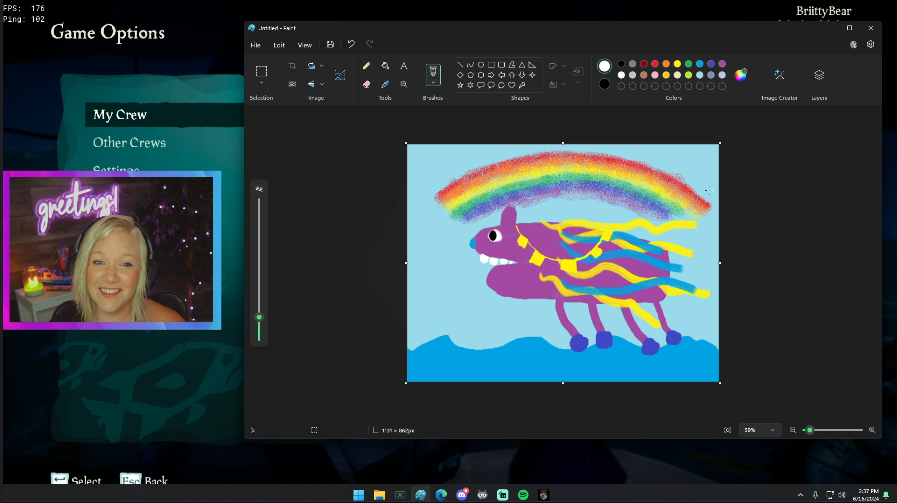Image resolution: width=897 pixels, height=503 pixels.
Task: Open Image Creator
Action: (x=779, y=75)
